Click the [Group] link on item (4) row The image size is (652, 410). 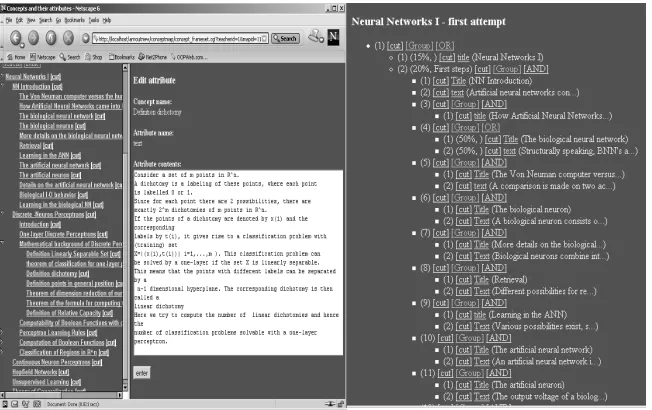(465, 128)
